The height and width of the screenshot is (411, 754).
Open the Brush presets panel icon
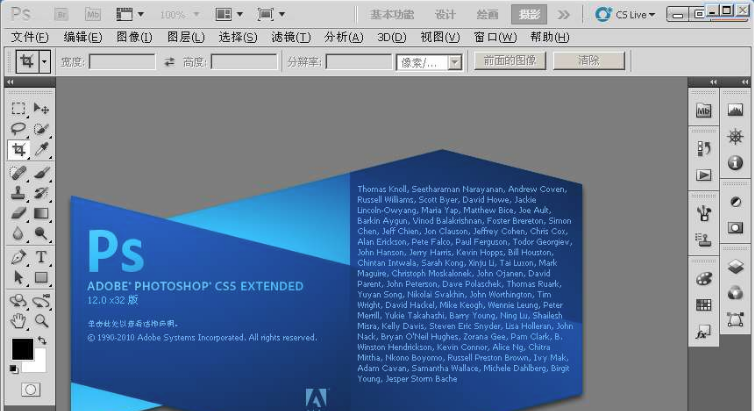coord(704,212)
